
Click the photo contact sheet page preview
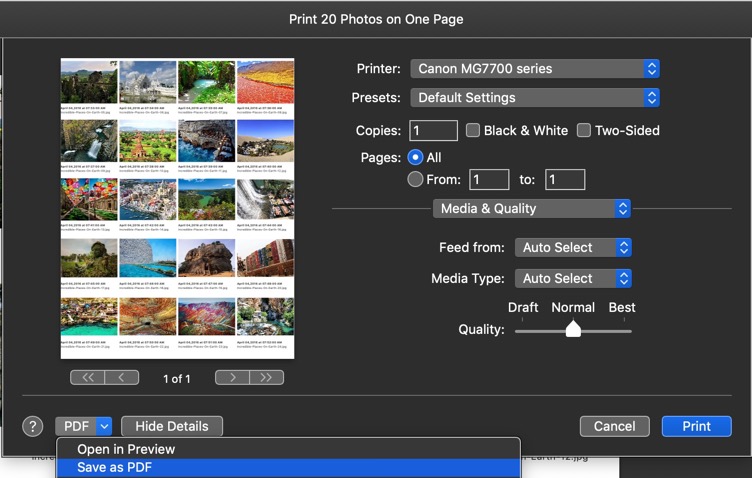coord(177,209)
